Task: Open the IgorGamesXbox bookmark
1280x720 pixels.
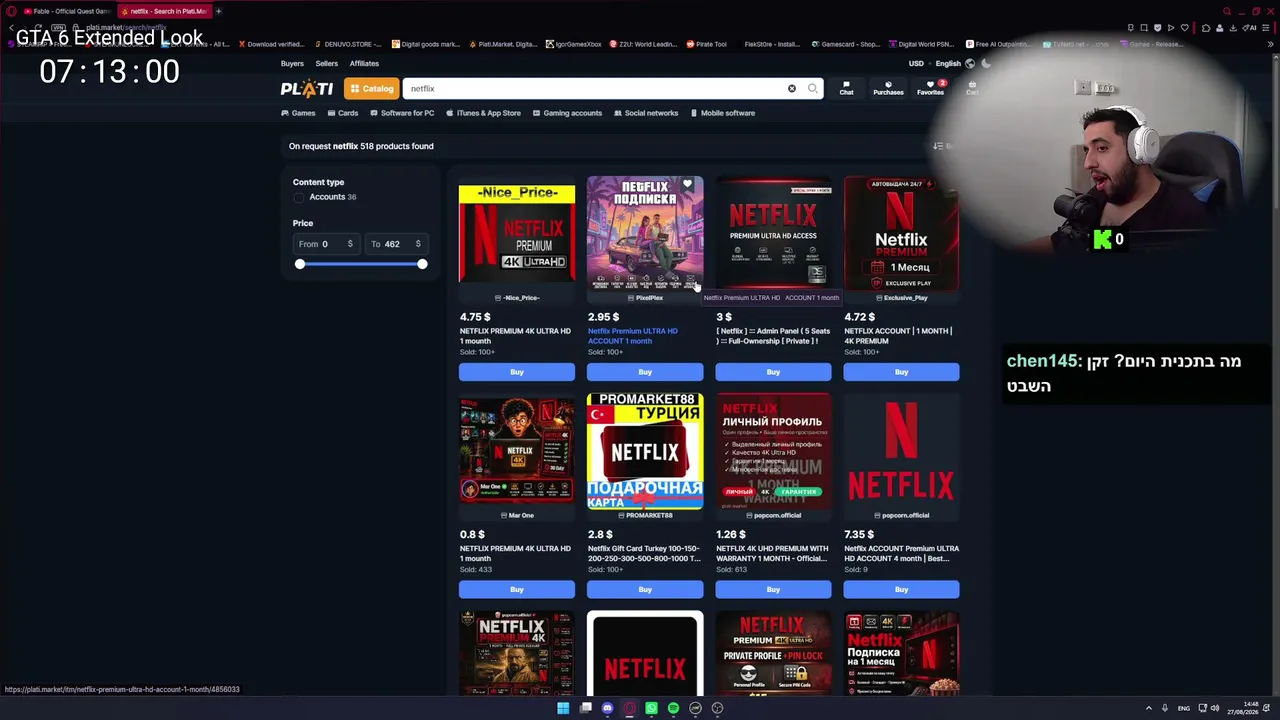Action: 575,44
